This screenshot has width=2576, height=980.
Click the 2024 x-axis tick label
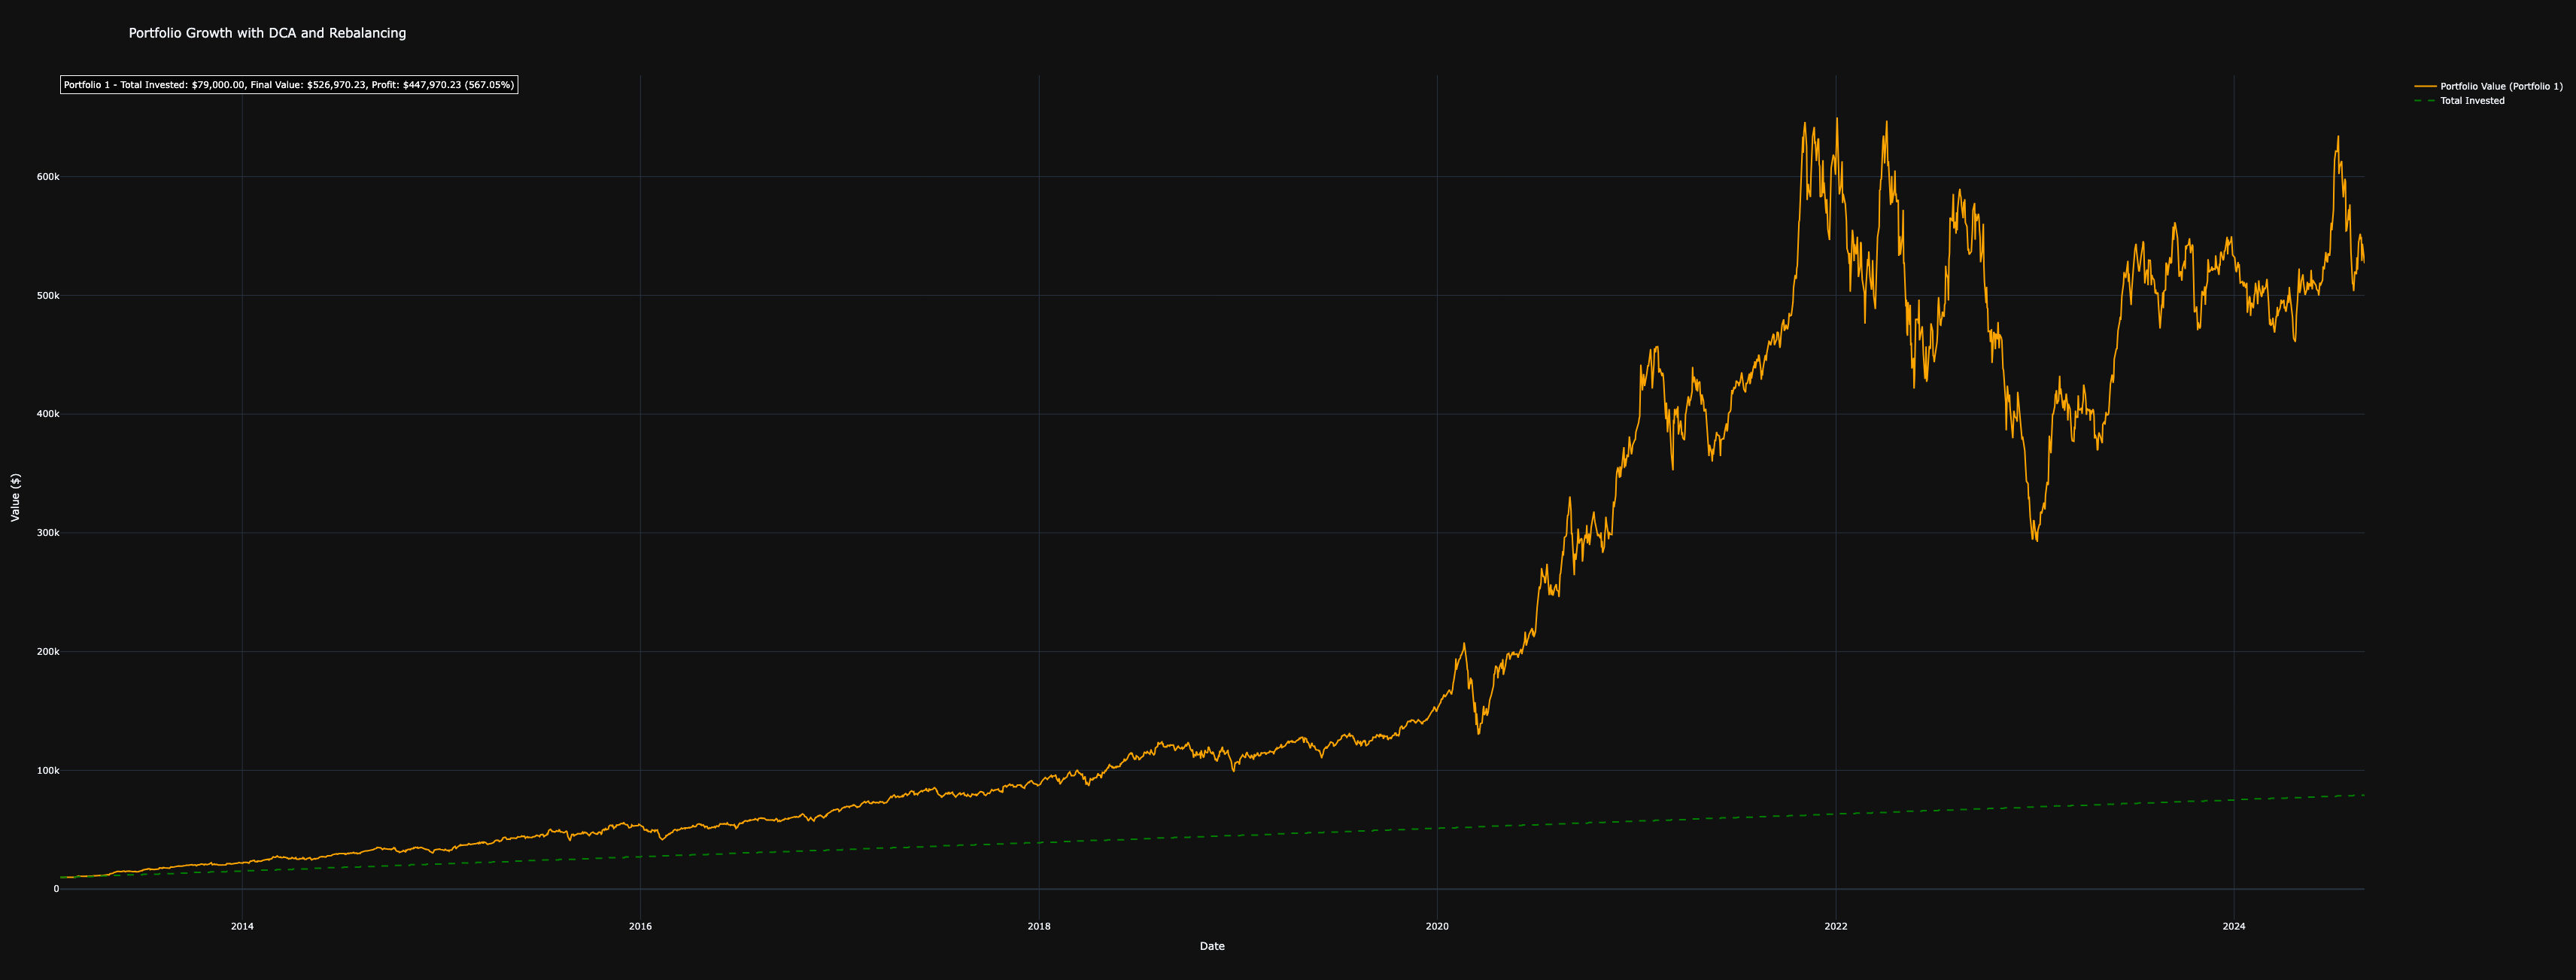pyautogui.click(x=2233, y=927)
